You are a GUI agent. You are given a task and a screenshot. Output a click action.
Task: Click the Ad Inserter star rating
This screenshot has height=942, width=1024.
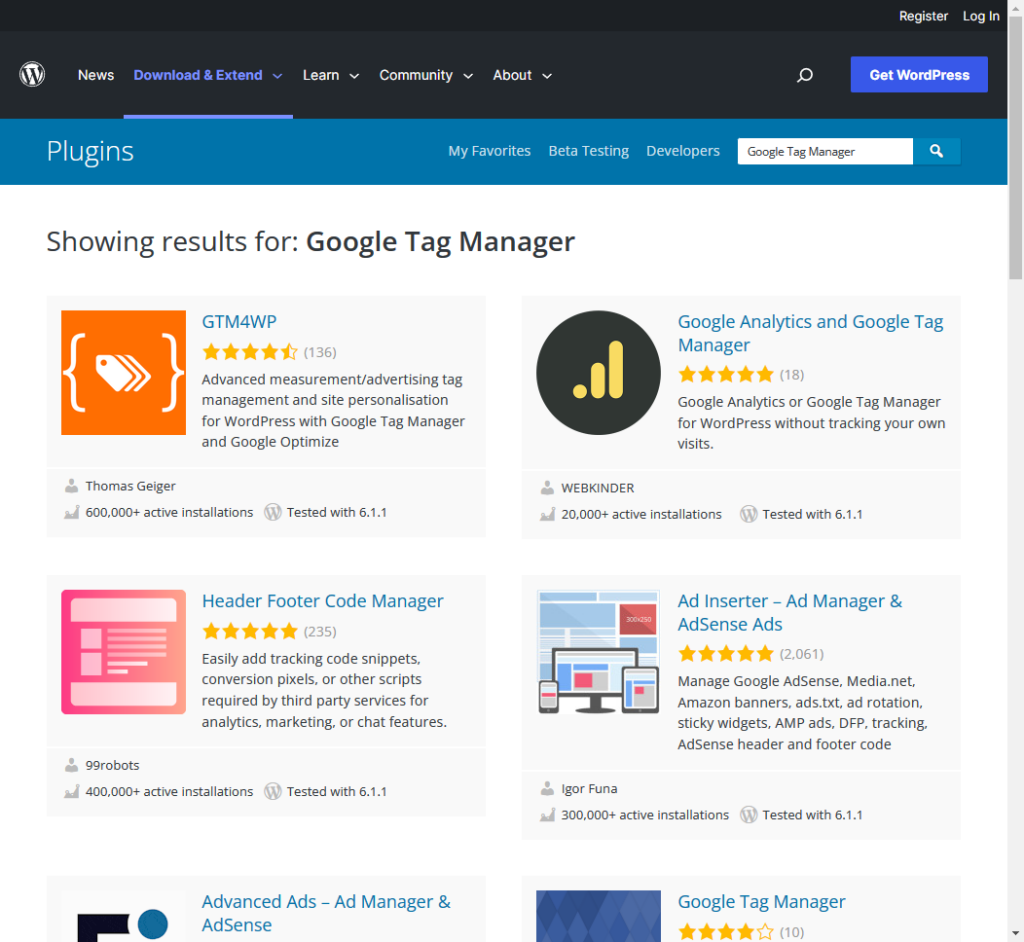pyautogui.click(x=726, y=654)
